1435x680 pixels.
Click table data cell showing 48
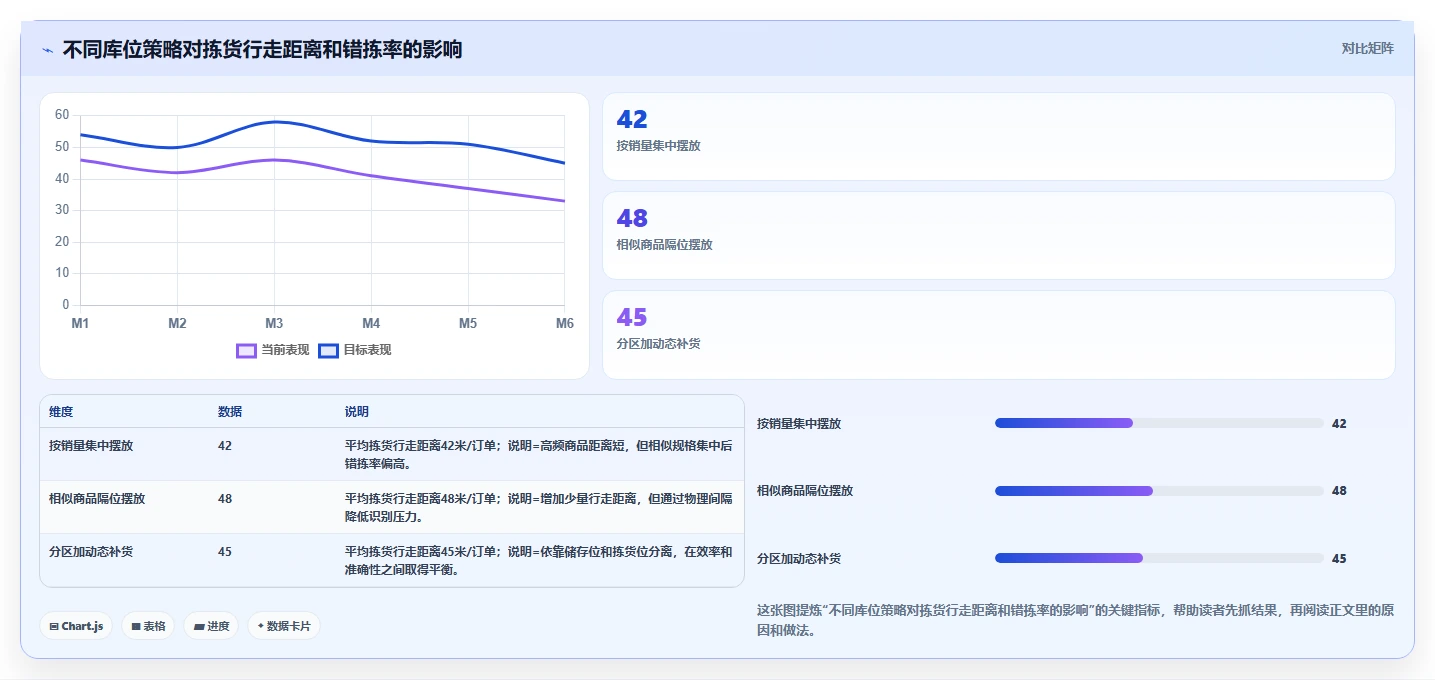pyautogui.click(x=225, y=498)
